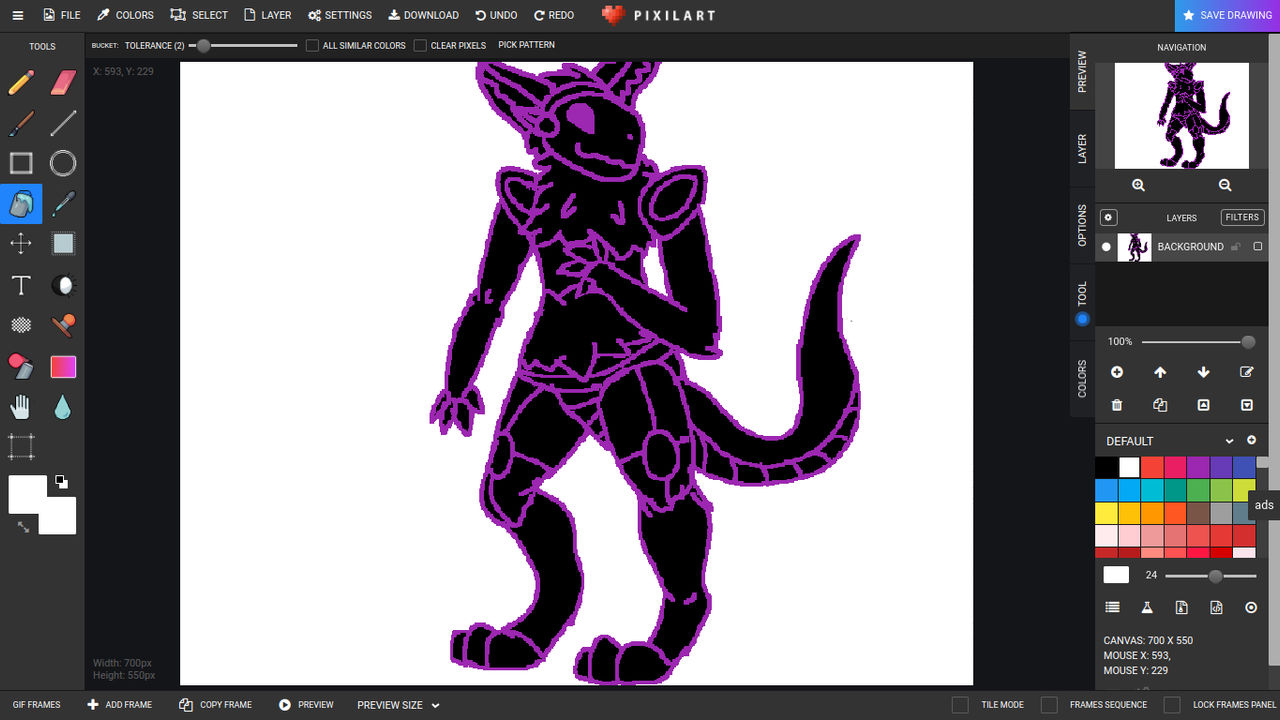Toggle Lock Frames Panel checkbox
The image size is (1280, 720).
pos(1172,705)
